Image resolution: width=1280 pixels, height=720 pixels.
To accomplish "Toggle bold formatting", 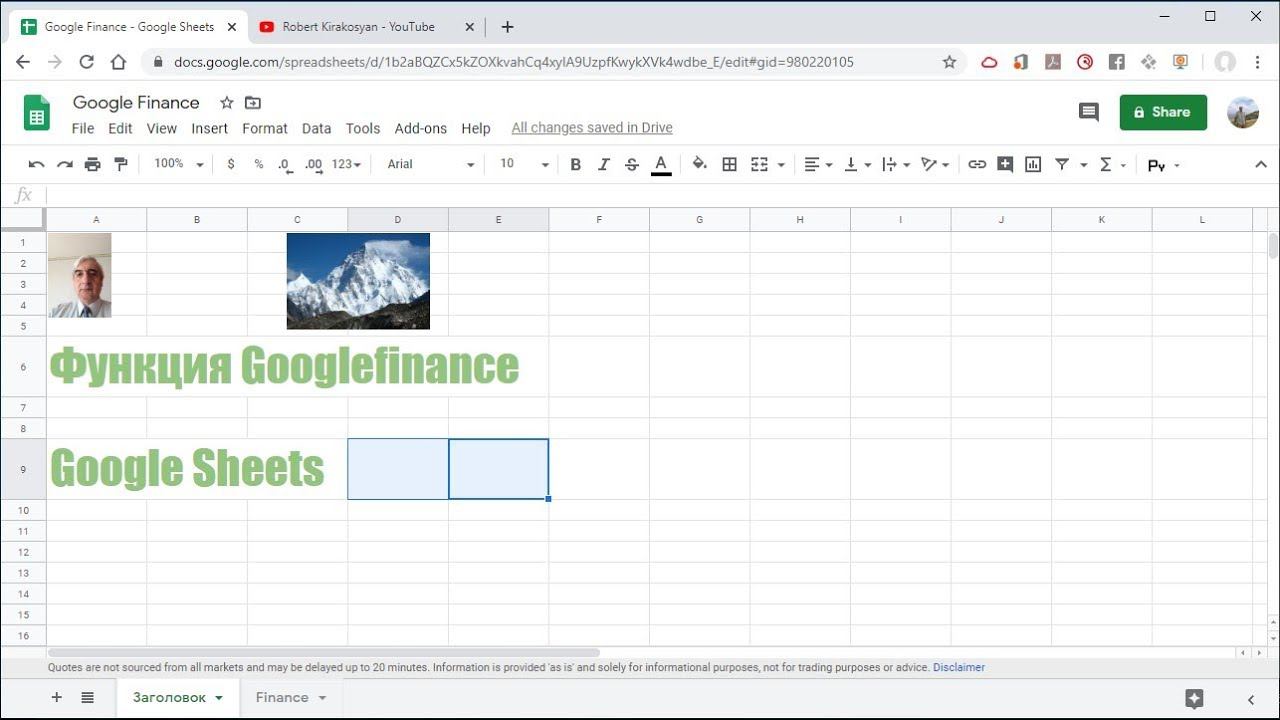I will tap(575, 165).
